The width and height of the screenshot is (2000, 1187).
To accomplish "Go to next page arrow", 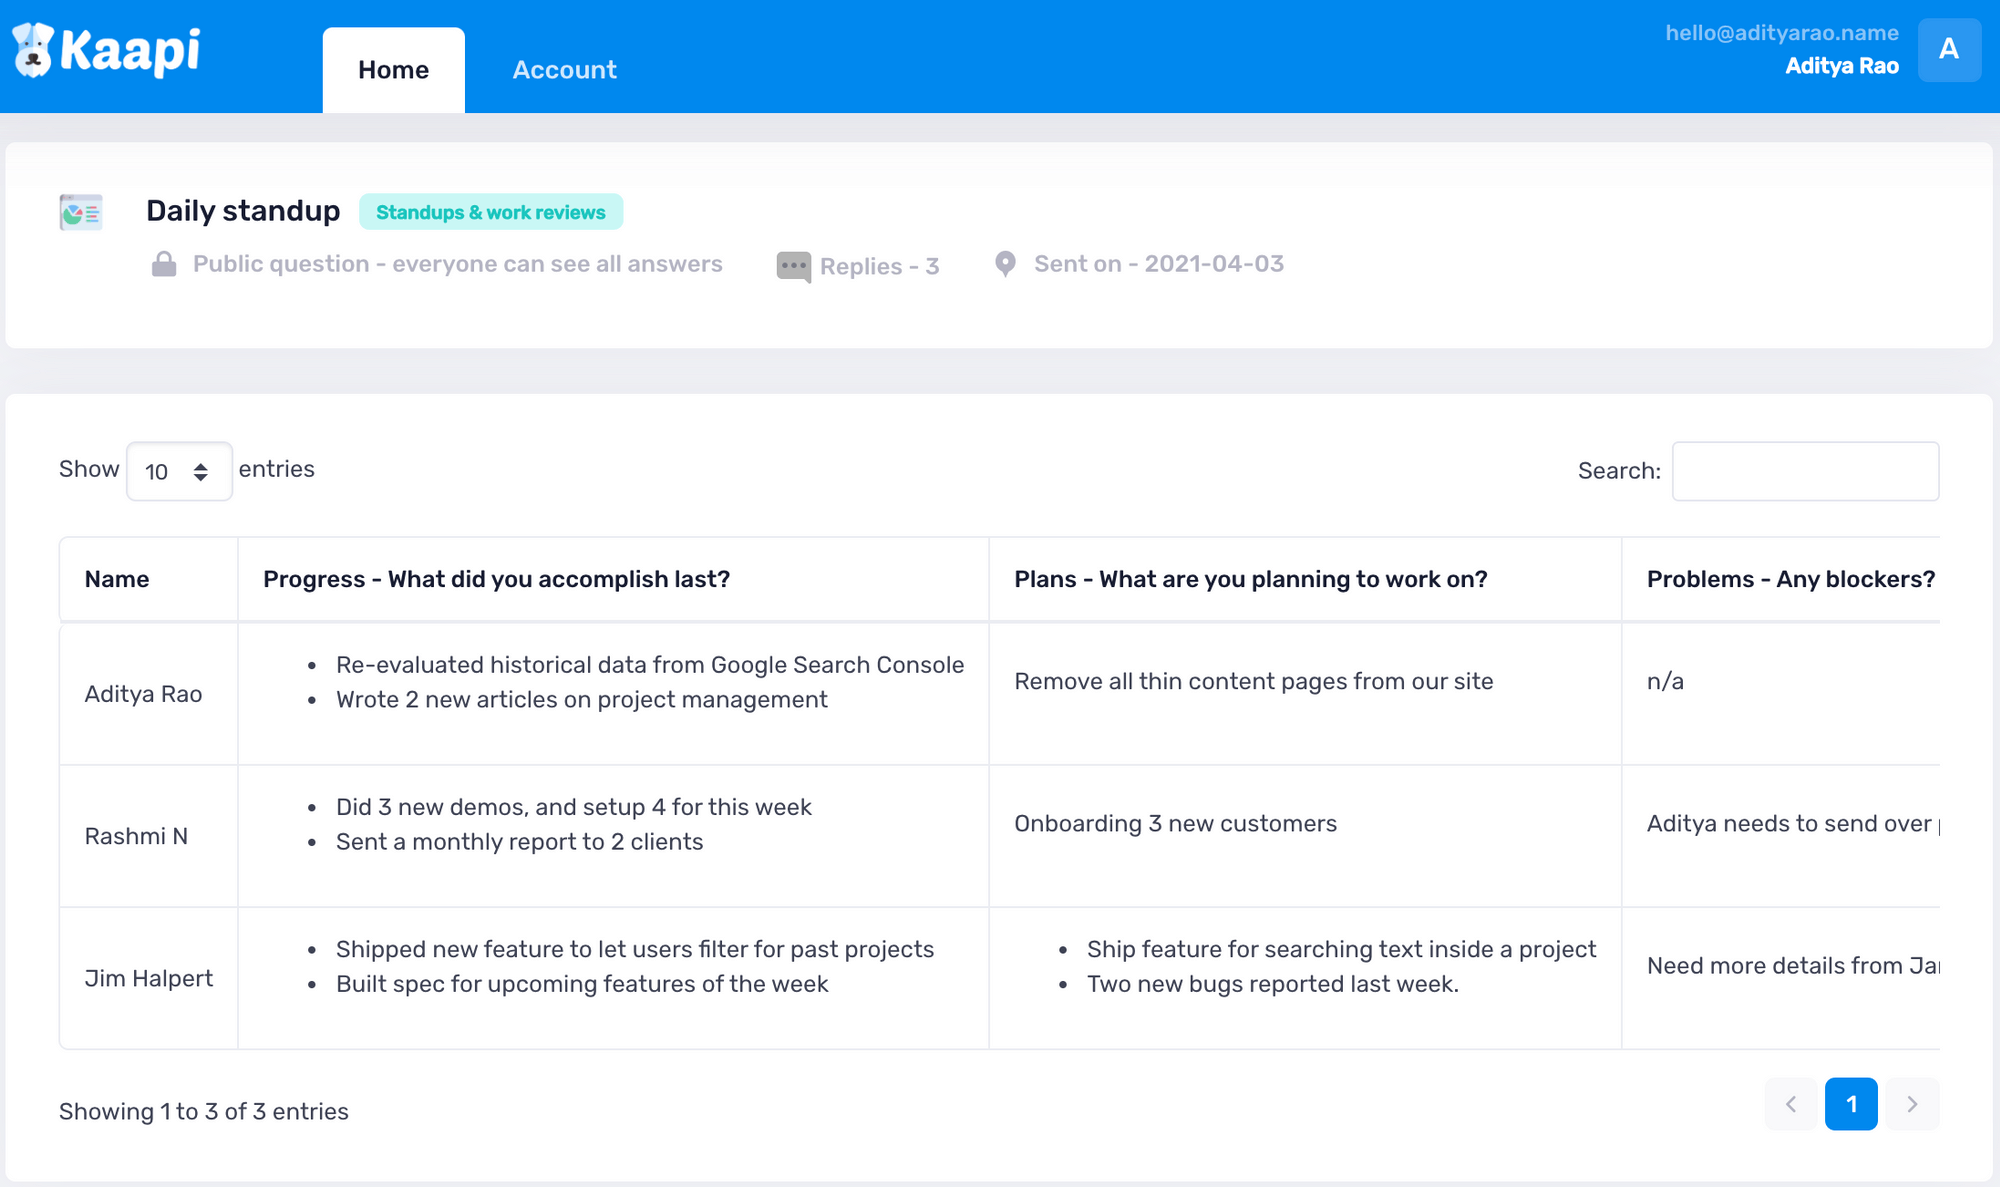I will click(1912, 1104).
